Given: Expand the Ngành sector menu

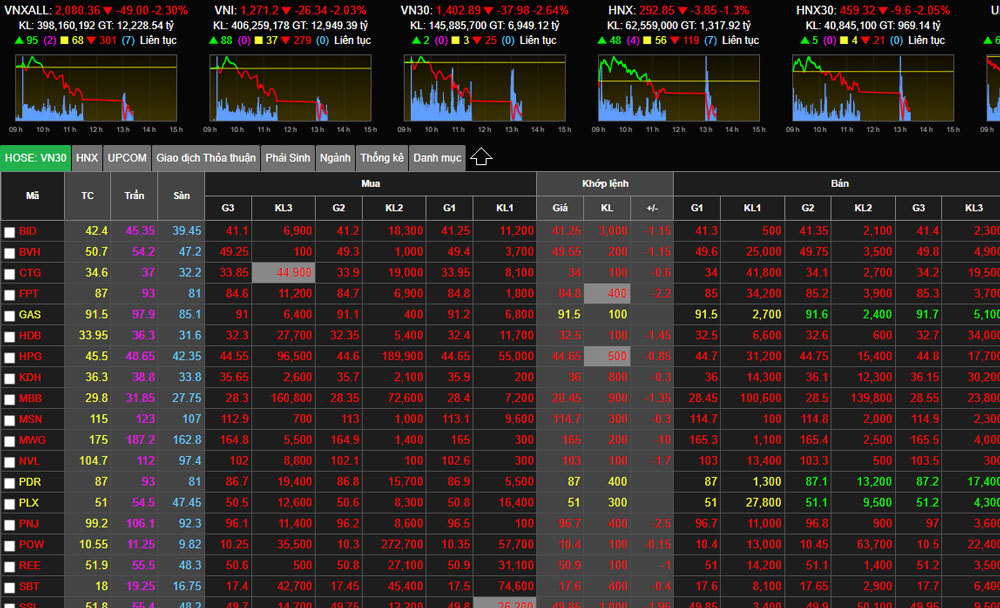Looking at the screenshot, I should tap(335, 158).
